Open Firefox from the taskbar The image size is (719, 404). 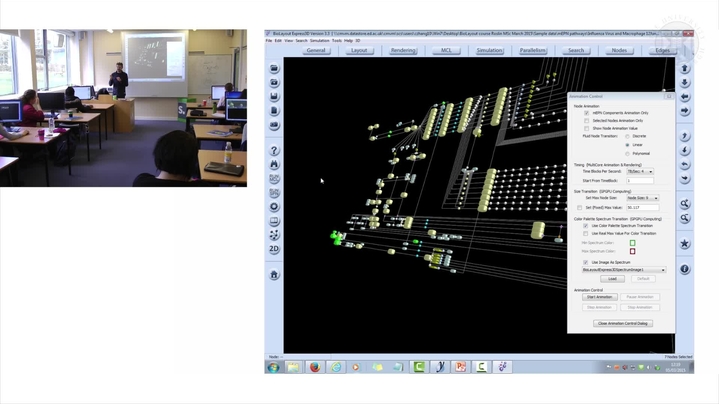coord(314,367)
